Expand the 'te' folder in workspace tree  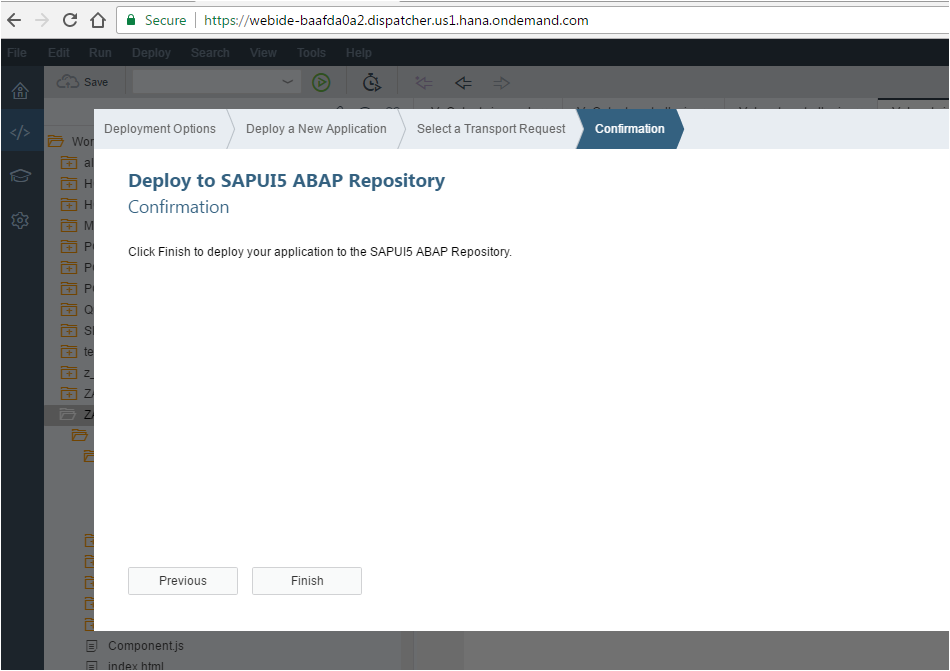point(77,352)
